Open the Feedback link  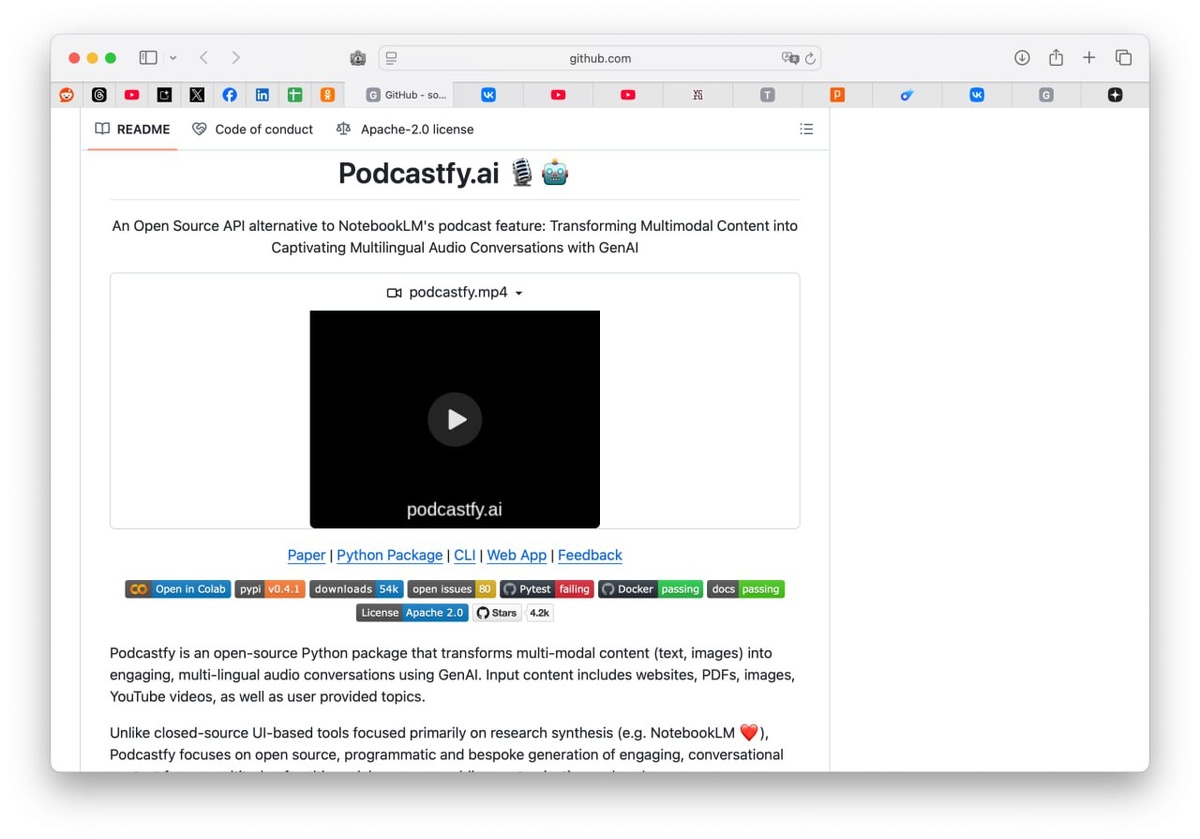click(x=590, y=555)
